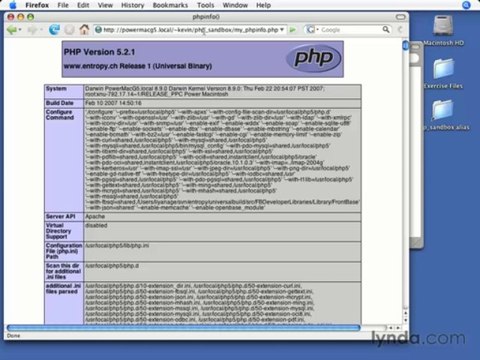
Task: Click the vertical scrollbar down arrow
Action: [x=406, y=320]
